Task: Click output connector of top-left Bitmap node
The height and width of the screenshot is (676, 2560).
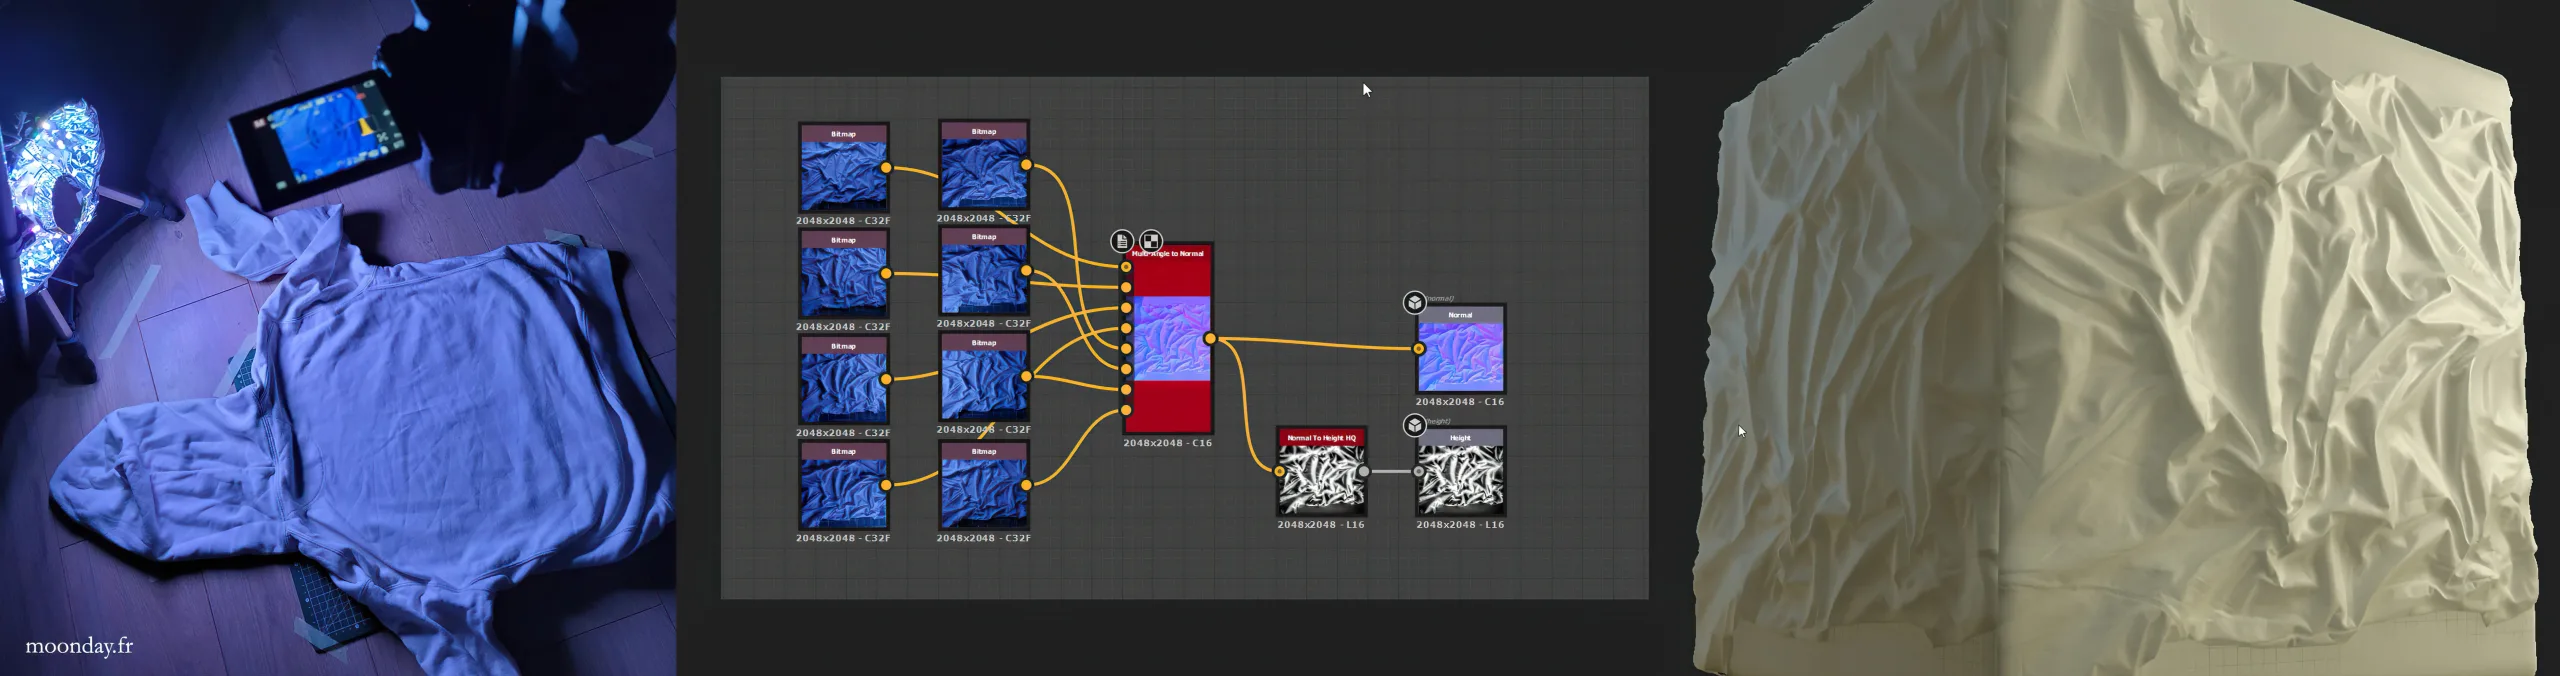Action: [886, 168]
